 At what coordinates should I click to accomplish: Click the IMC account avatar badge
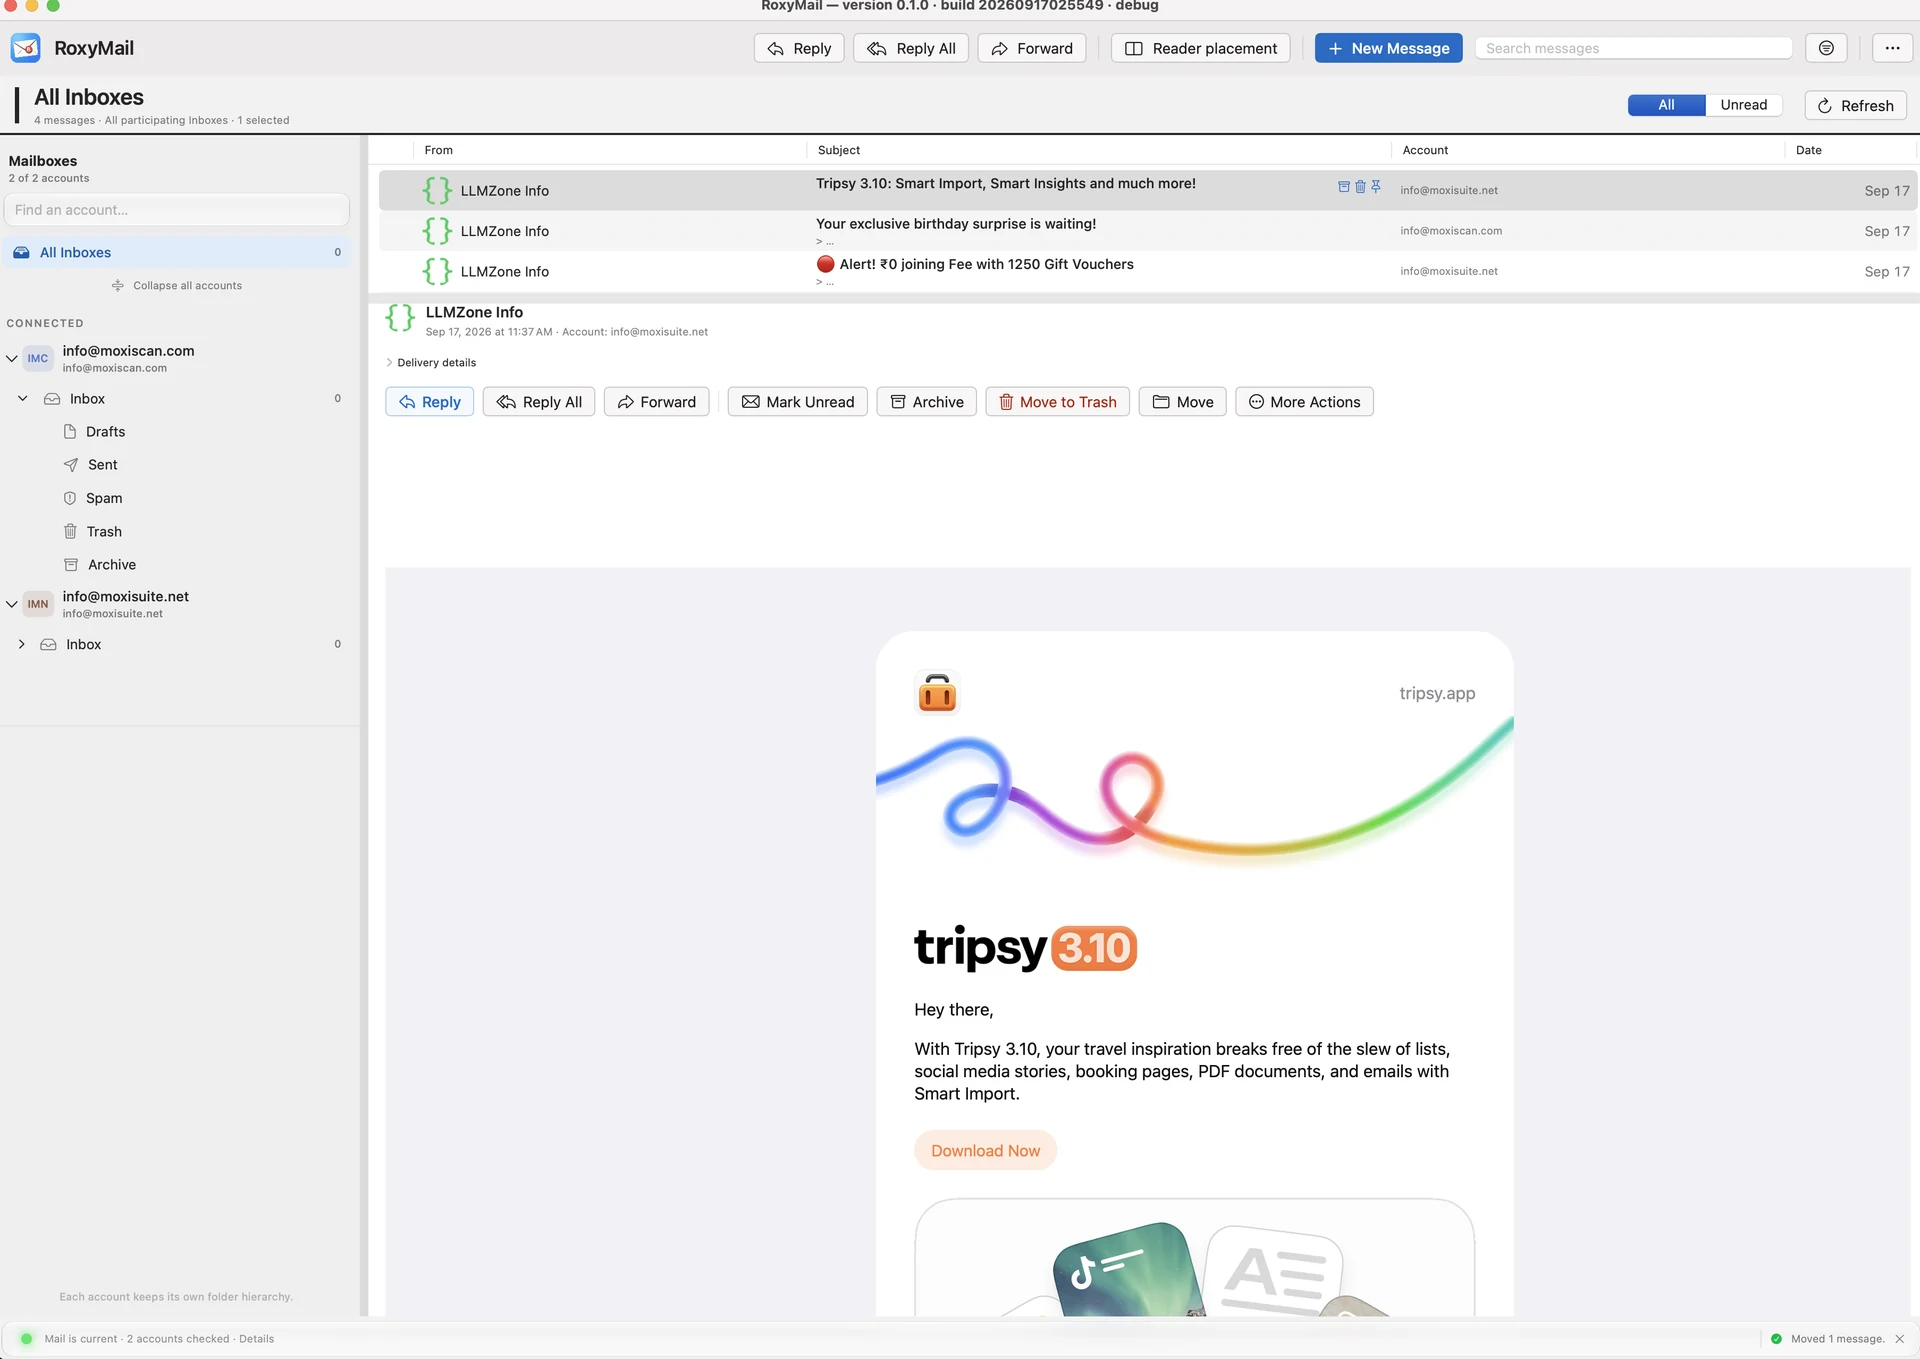tap(38, 358)
